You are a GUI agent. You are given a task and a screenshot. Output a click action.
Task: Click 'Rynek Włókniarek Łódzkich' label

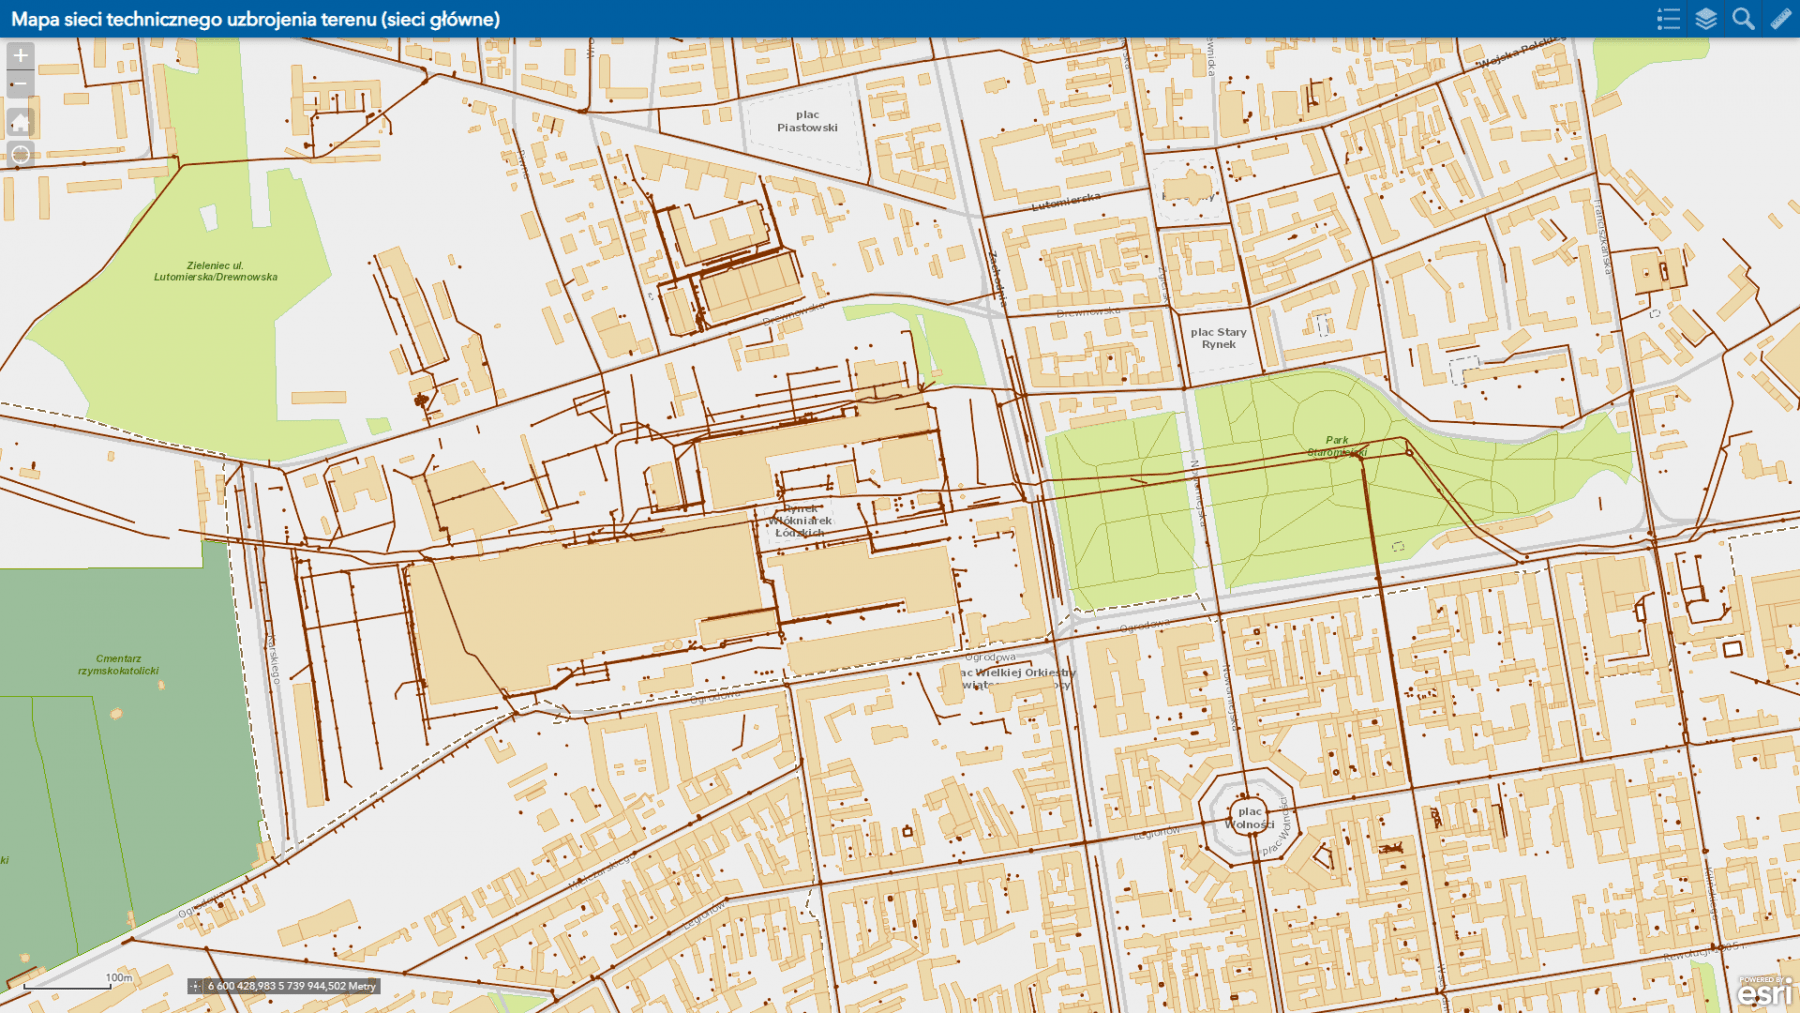point(800,521)
